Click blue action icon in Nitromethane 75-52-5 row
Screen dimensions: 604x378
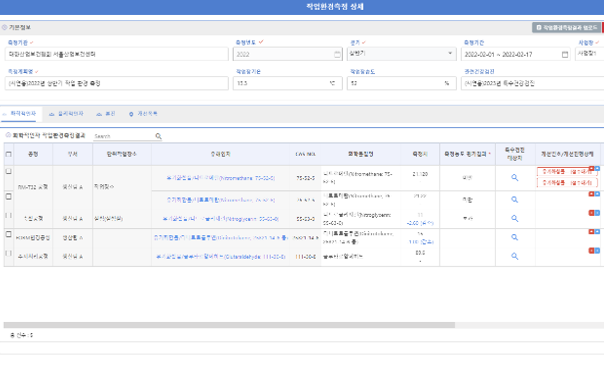click(597, 169)
